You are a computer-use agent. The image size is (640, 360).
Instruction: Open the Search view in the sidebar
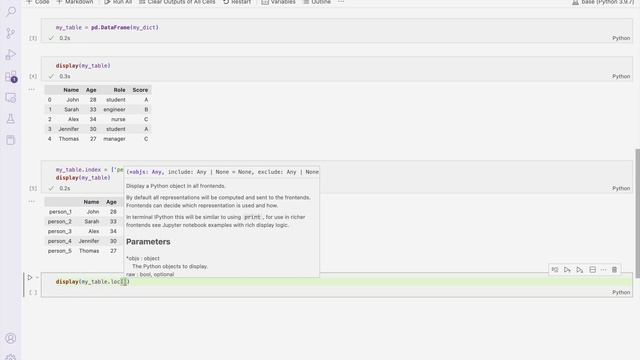tap(11, 11)
